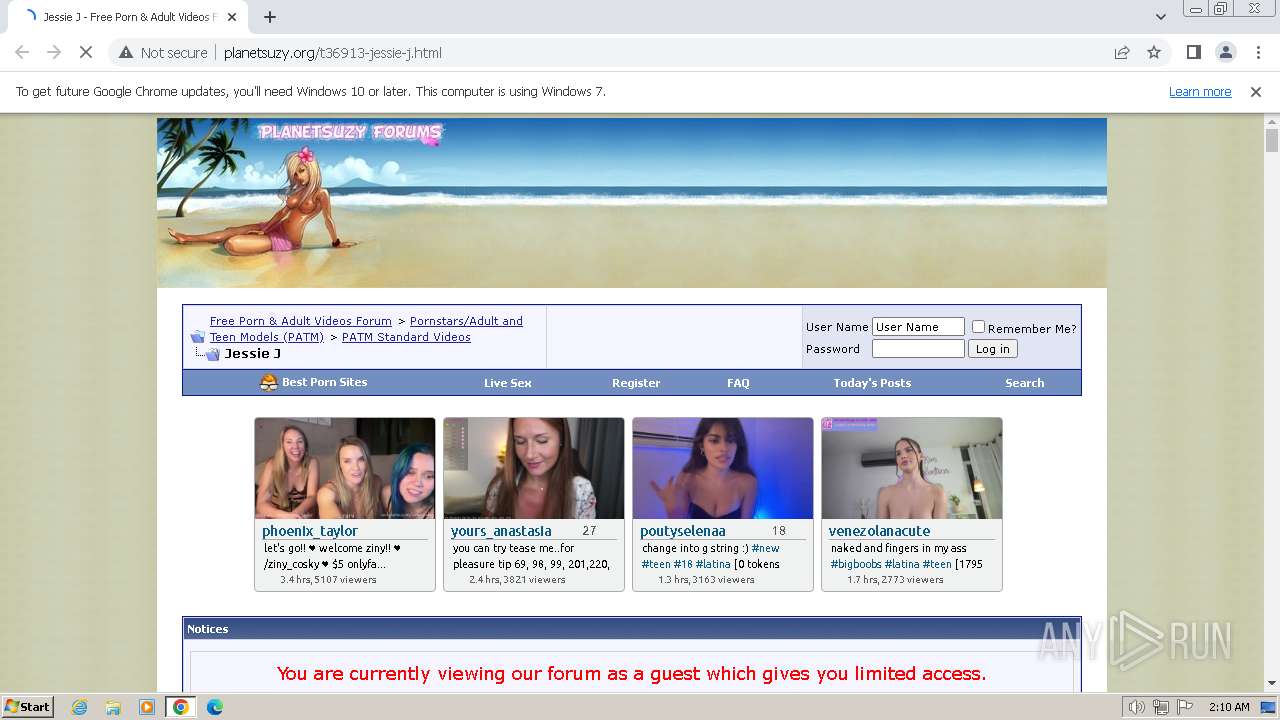Open tab search dropdown arrow

pos(1161,17)
